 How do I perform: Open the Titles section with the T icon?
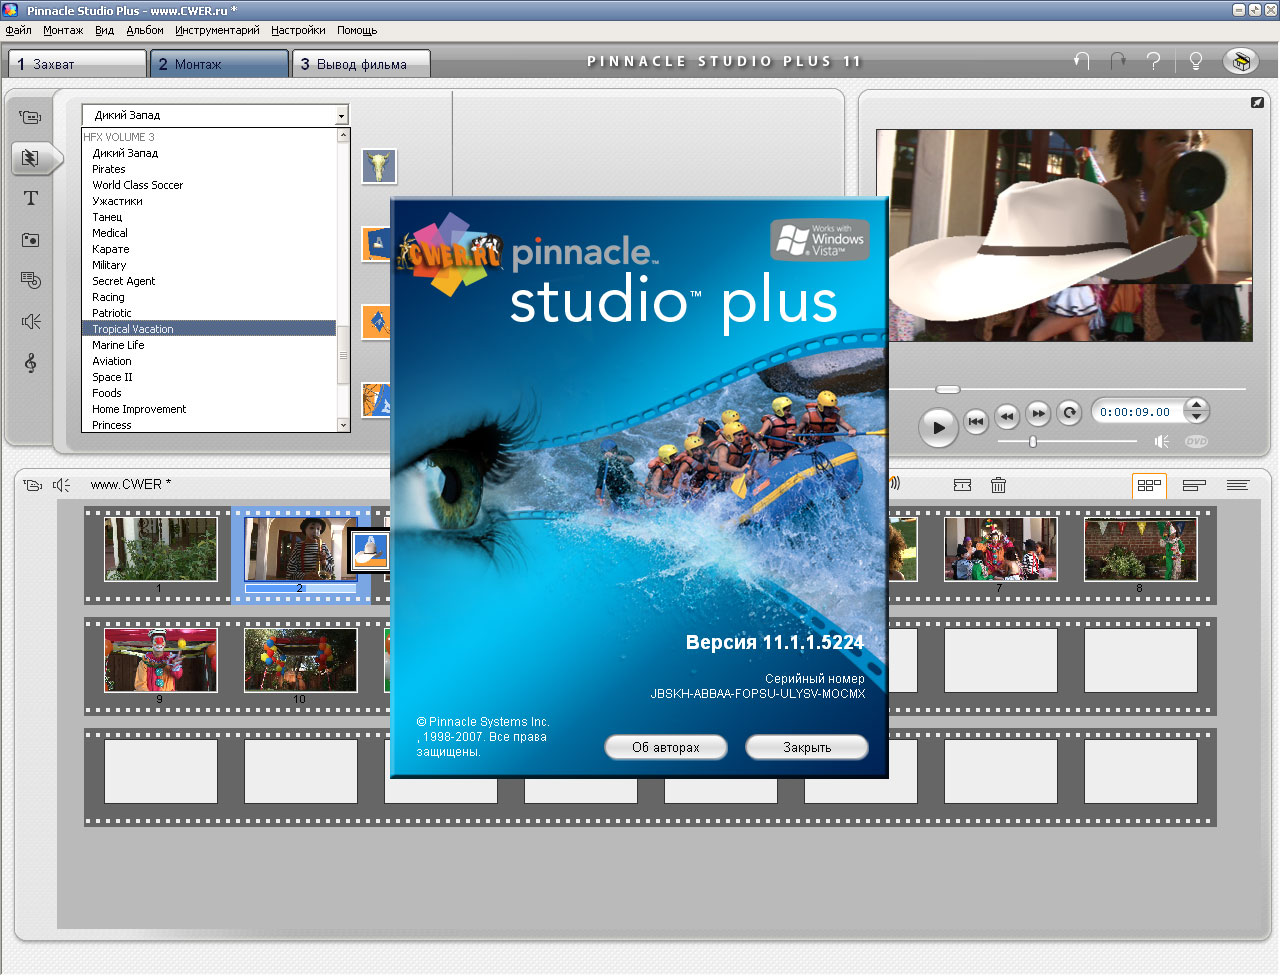tap(31, 198)
